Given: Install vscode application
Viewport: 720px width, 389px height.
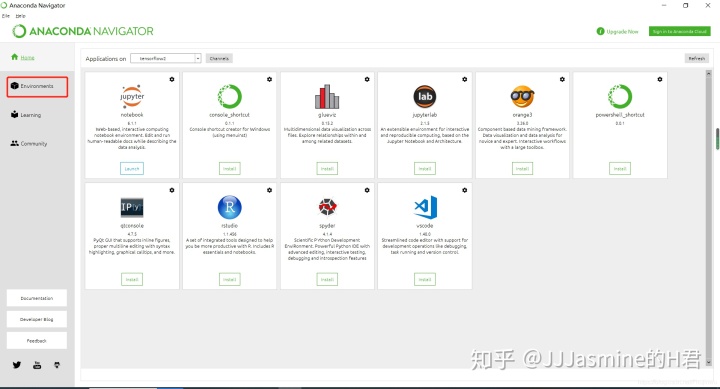Looking at the screenshot, I should click(x=425, y=279).
